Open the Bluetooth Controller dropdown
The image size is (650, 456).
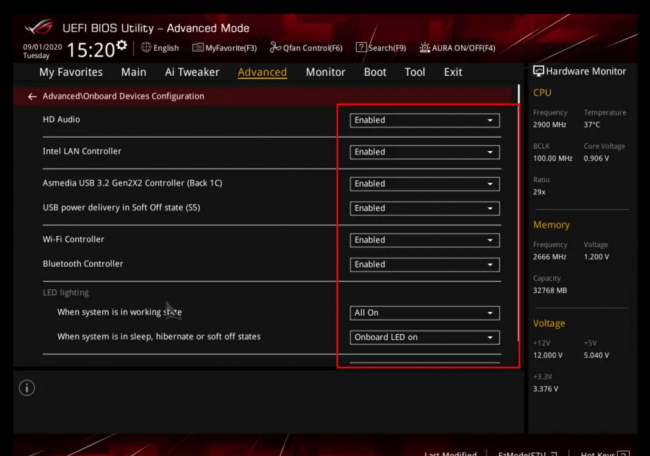(424, 264)
